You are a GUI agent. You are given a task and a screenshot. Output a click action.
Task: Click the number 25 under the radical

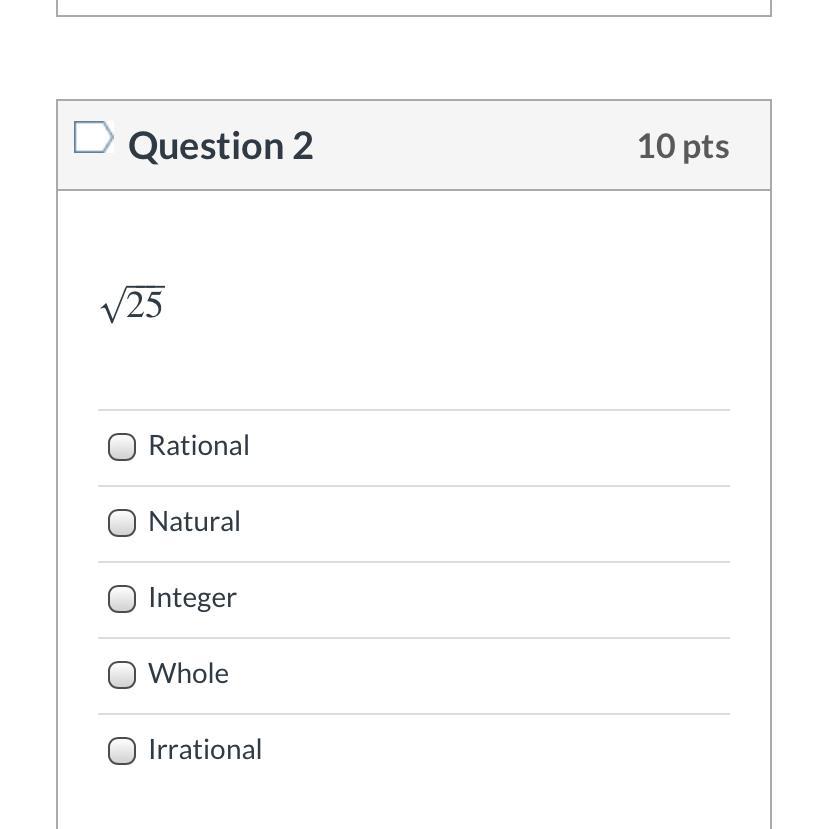point(145,305)
